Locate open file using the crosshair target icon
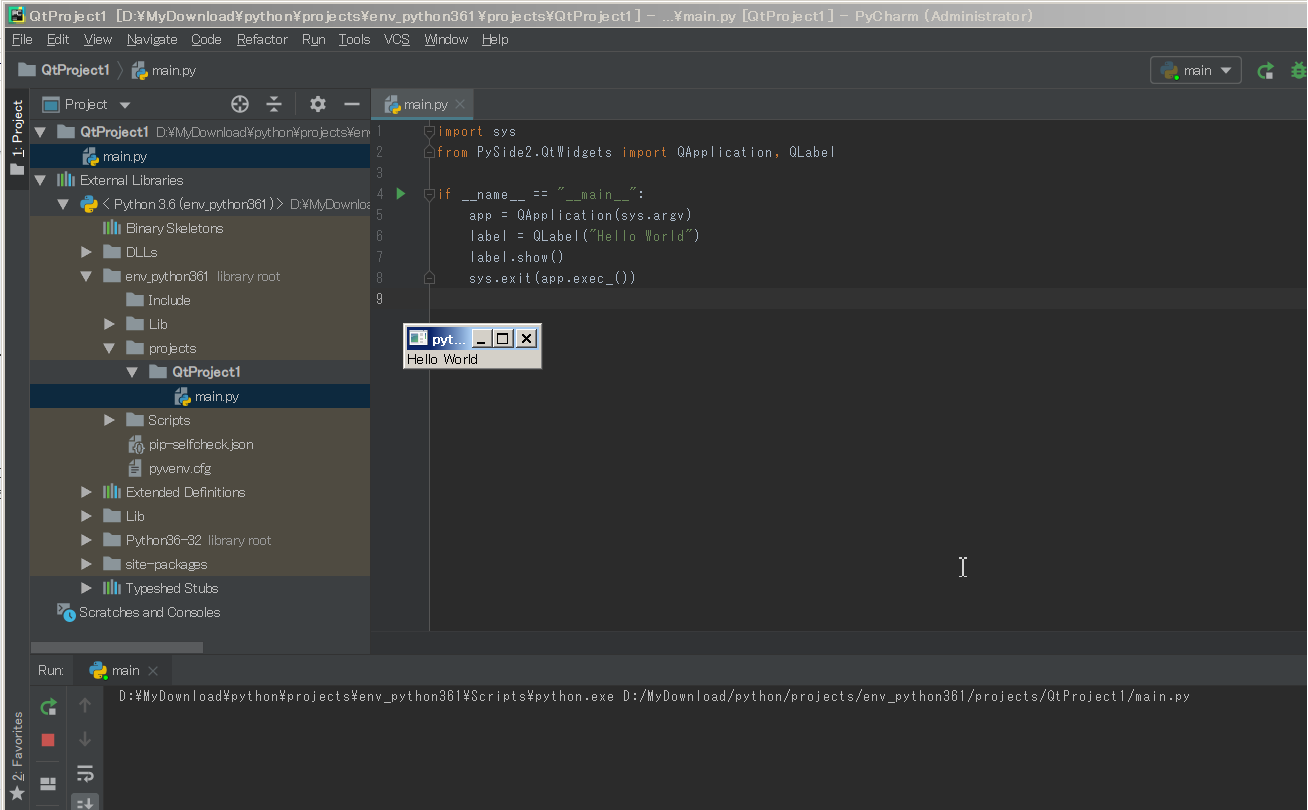The image size is (1308, 810). pos(239,104)
